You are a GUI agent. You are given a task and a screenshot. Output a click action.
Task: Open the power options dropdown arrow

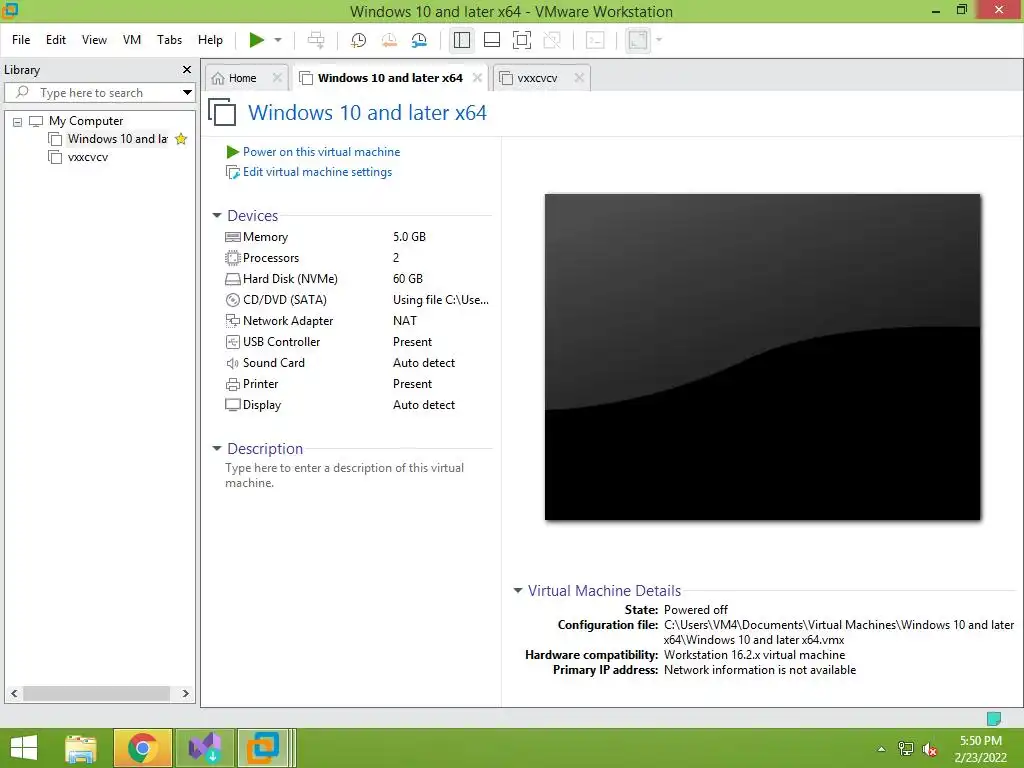278,40
